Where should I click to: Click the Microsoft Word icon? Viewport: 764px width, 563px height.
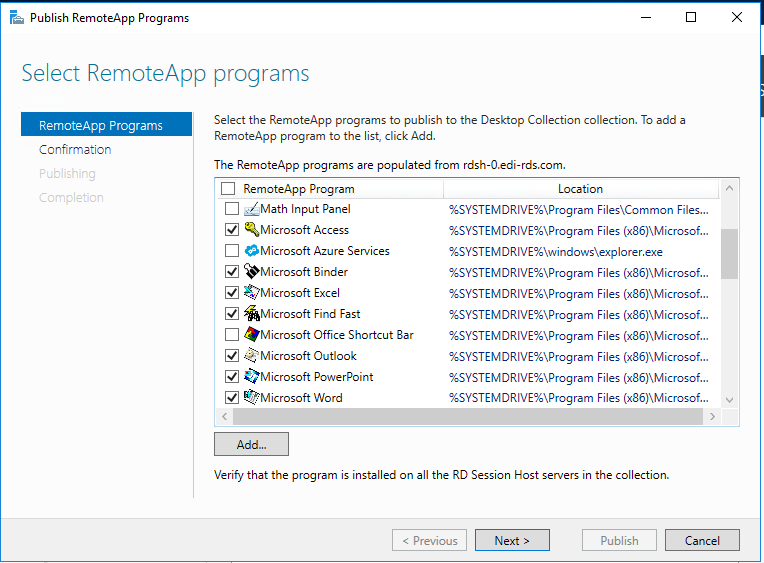coord(251,397)
